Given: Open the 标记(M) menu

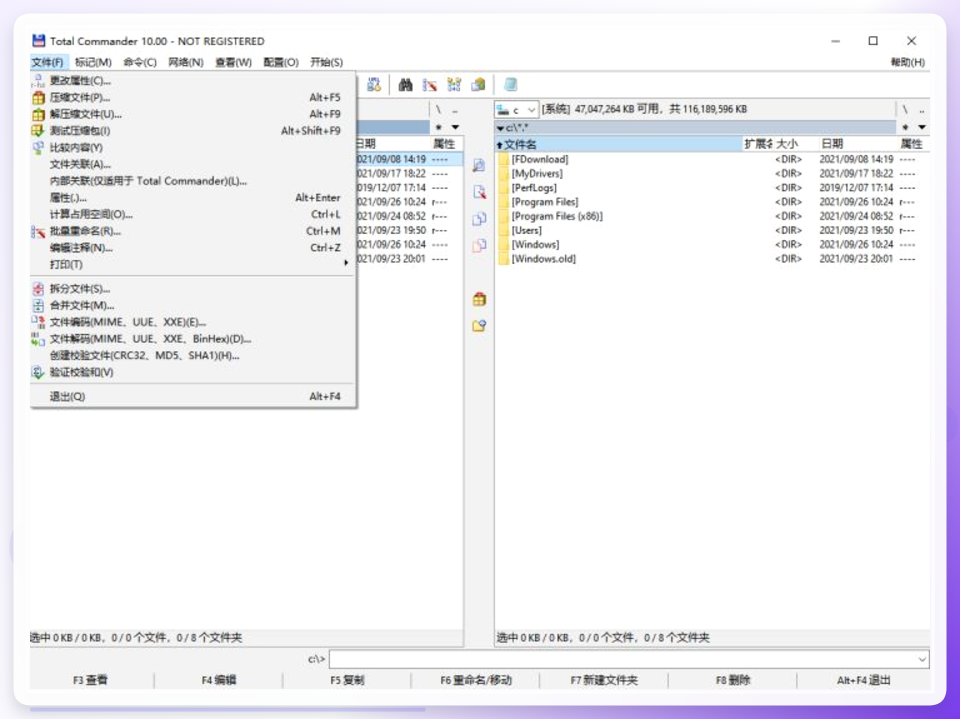Looking at the screenshot, I should tap(93, 62).
